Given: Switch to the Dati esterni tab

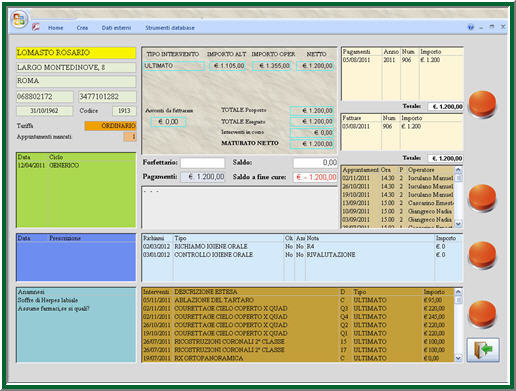Looking at the screenshot, I should coord(116,28).
